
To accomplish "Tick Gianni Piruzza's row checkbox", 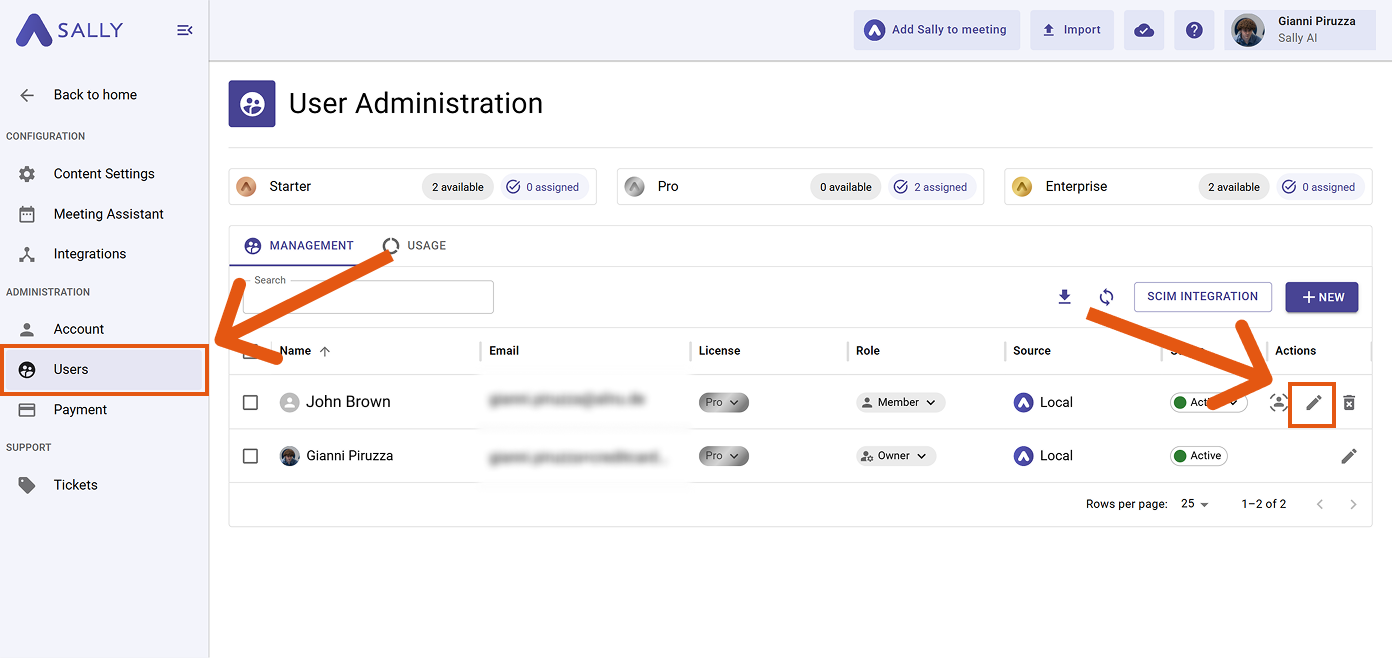I will pos(251,456).
